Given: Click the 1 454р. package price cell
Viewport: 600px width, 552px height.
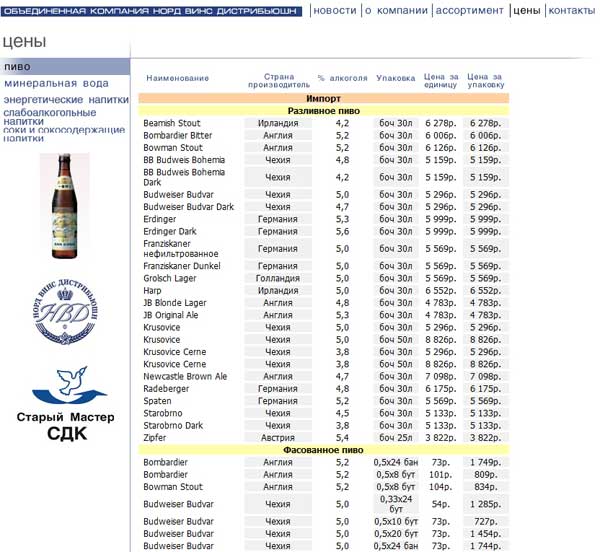Looking at the screenshot, I should coord(485,534).
